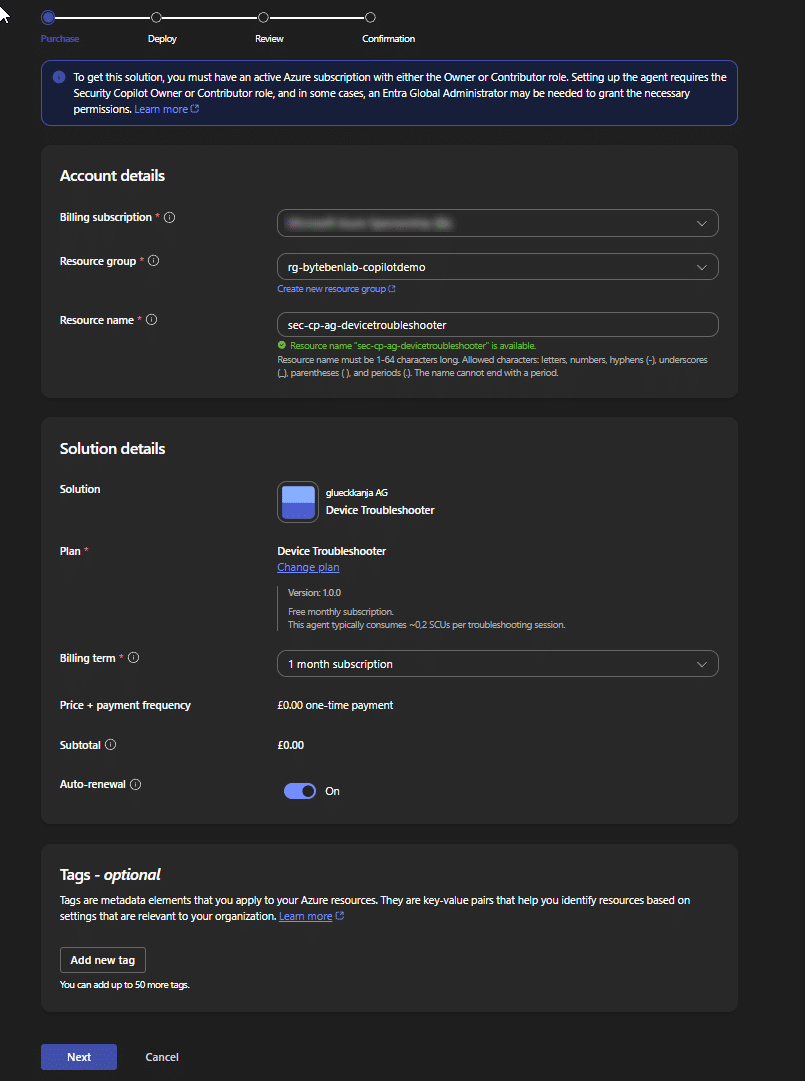Click info icon next to Subtotal
805x1081 pixels.
pyautogui.click(x=111, y=745)
